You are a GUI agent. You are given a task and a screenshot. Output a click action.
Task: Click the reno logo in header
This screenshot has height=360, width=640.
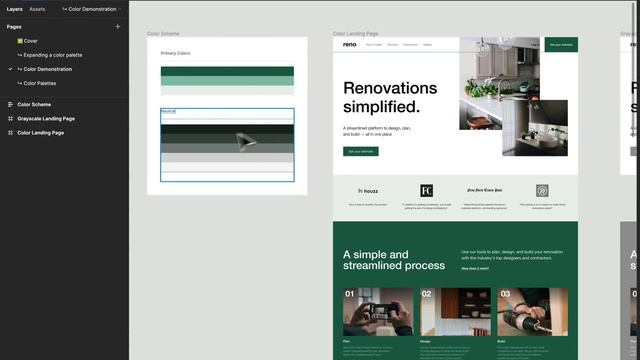(x=349, y=44)
